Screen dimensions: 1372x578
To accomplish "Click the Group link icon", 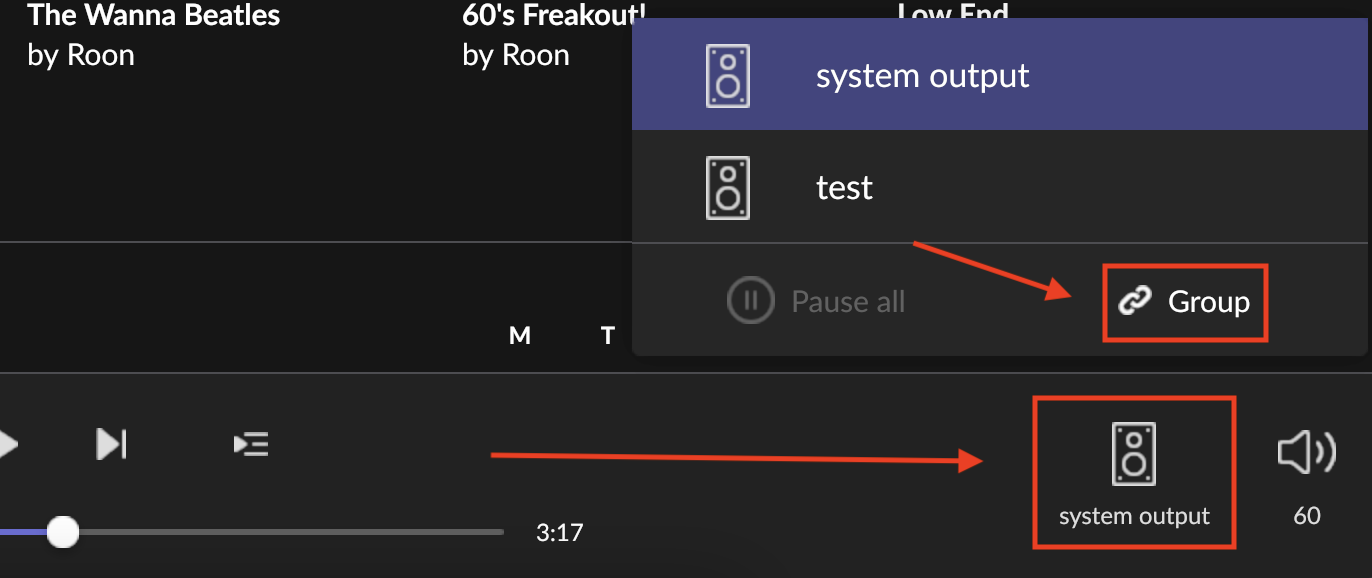I will 1135,302.
